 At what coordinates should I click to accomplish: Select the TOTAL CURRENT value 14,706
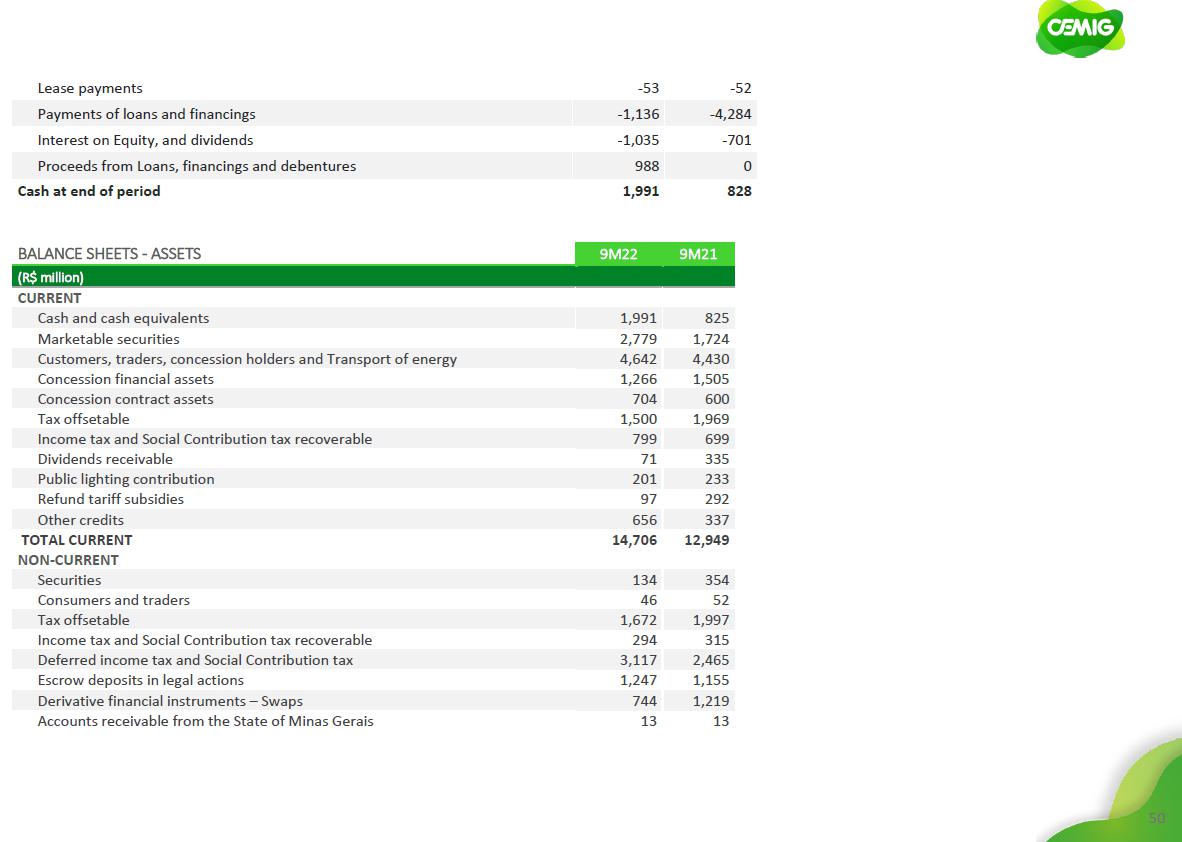634,540
